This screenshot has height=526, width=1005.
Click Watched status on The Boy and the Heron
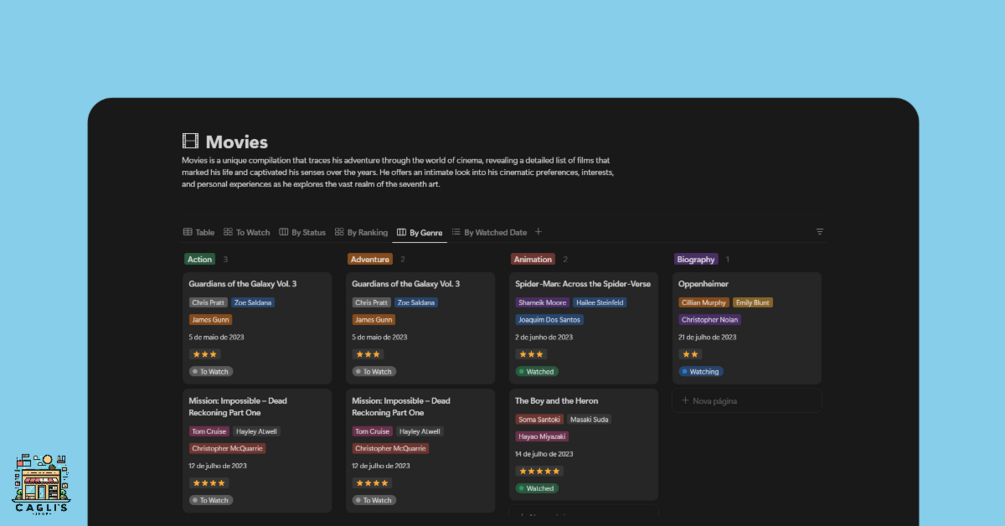point(536,488)
